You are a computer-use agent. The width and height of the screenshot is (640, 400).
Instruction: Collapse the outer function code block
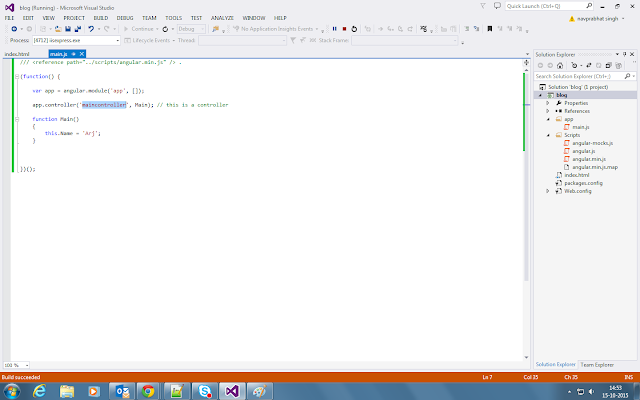[17, 76]
